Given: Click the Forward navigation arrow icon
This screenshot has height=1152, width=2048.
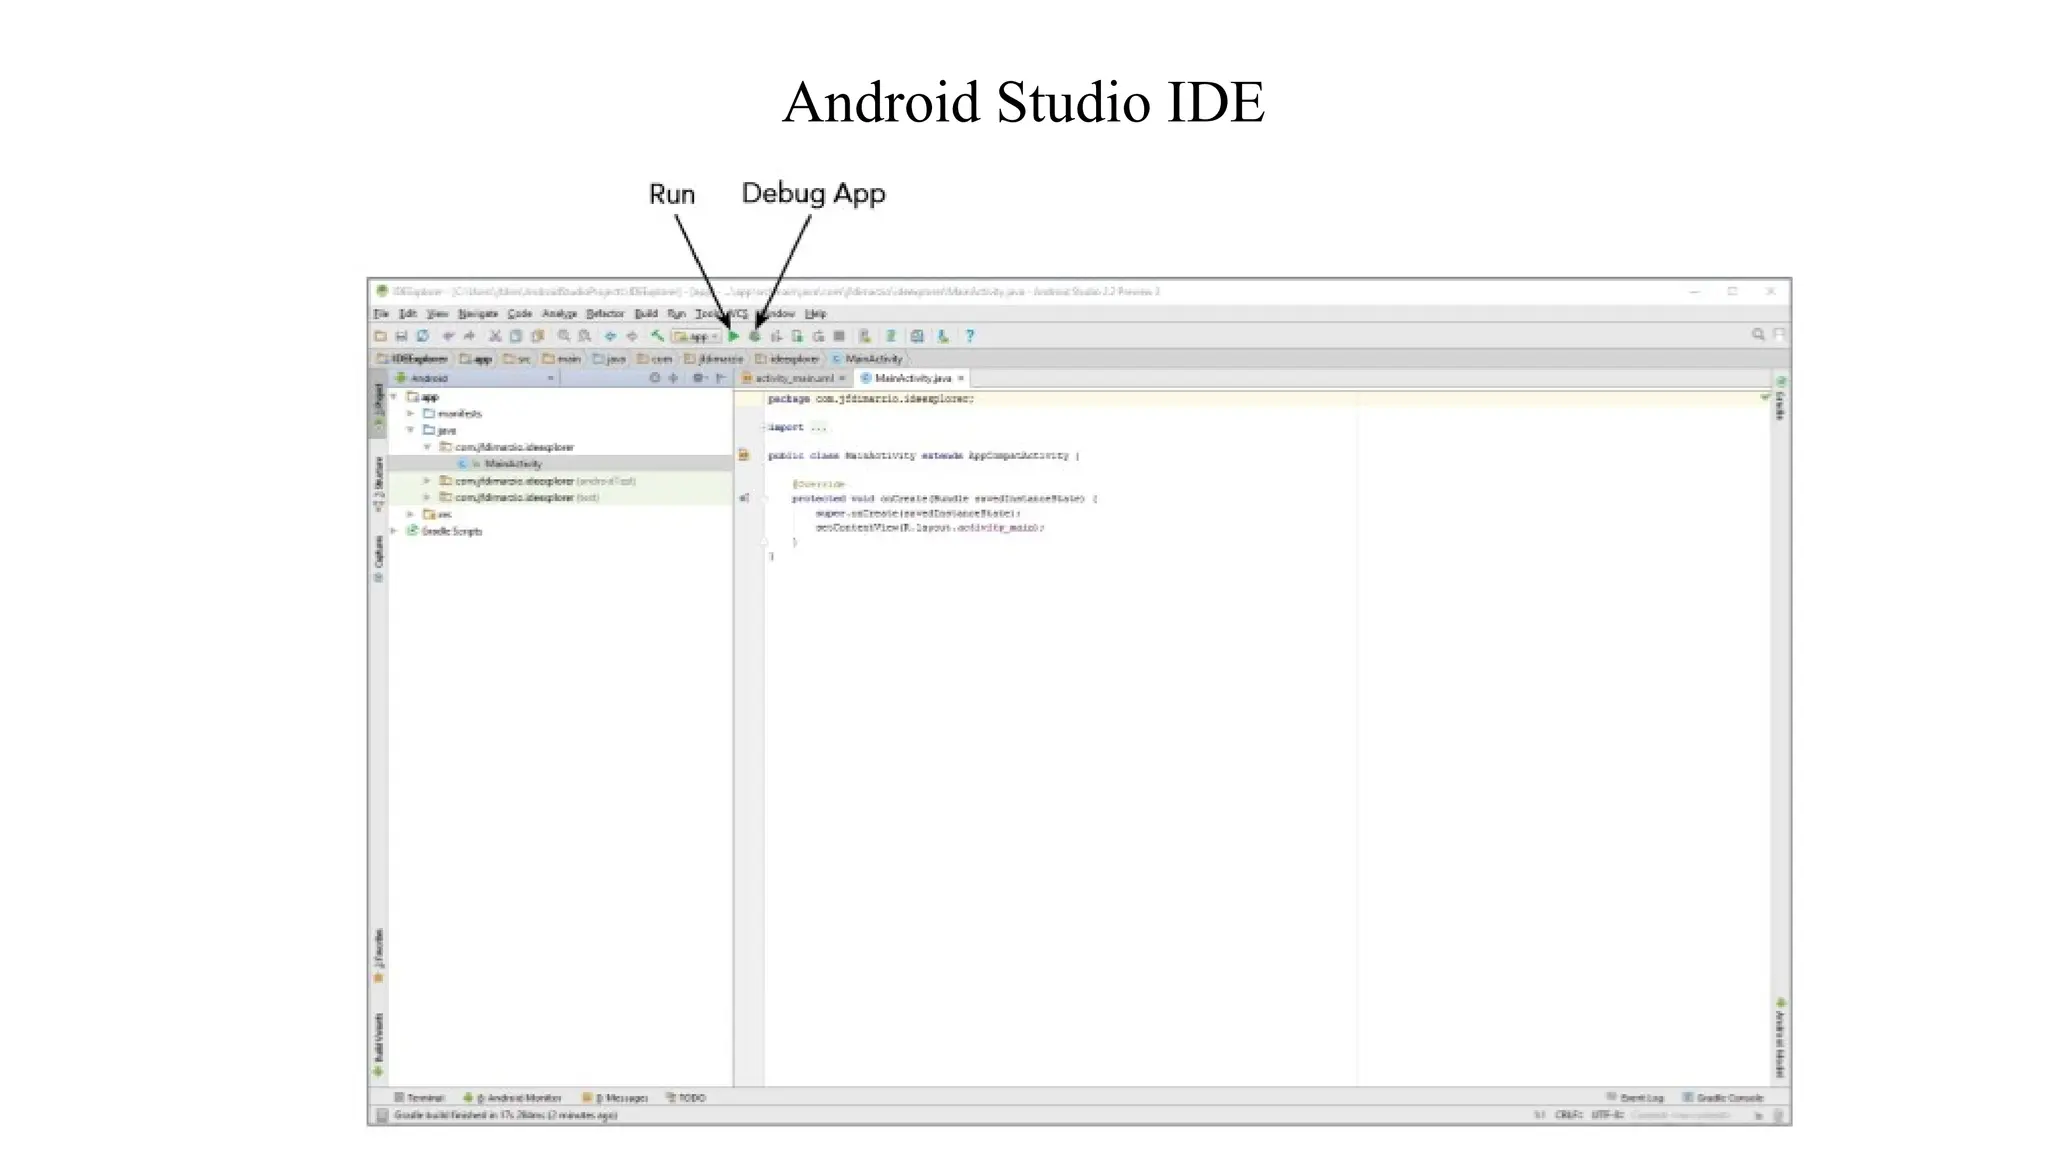Looking at the screenshot, I should pos(632,337).
